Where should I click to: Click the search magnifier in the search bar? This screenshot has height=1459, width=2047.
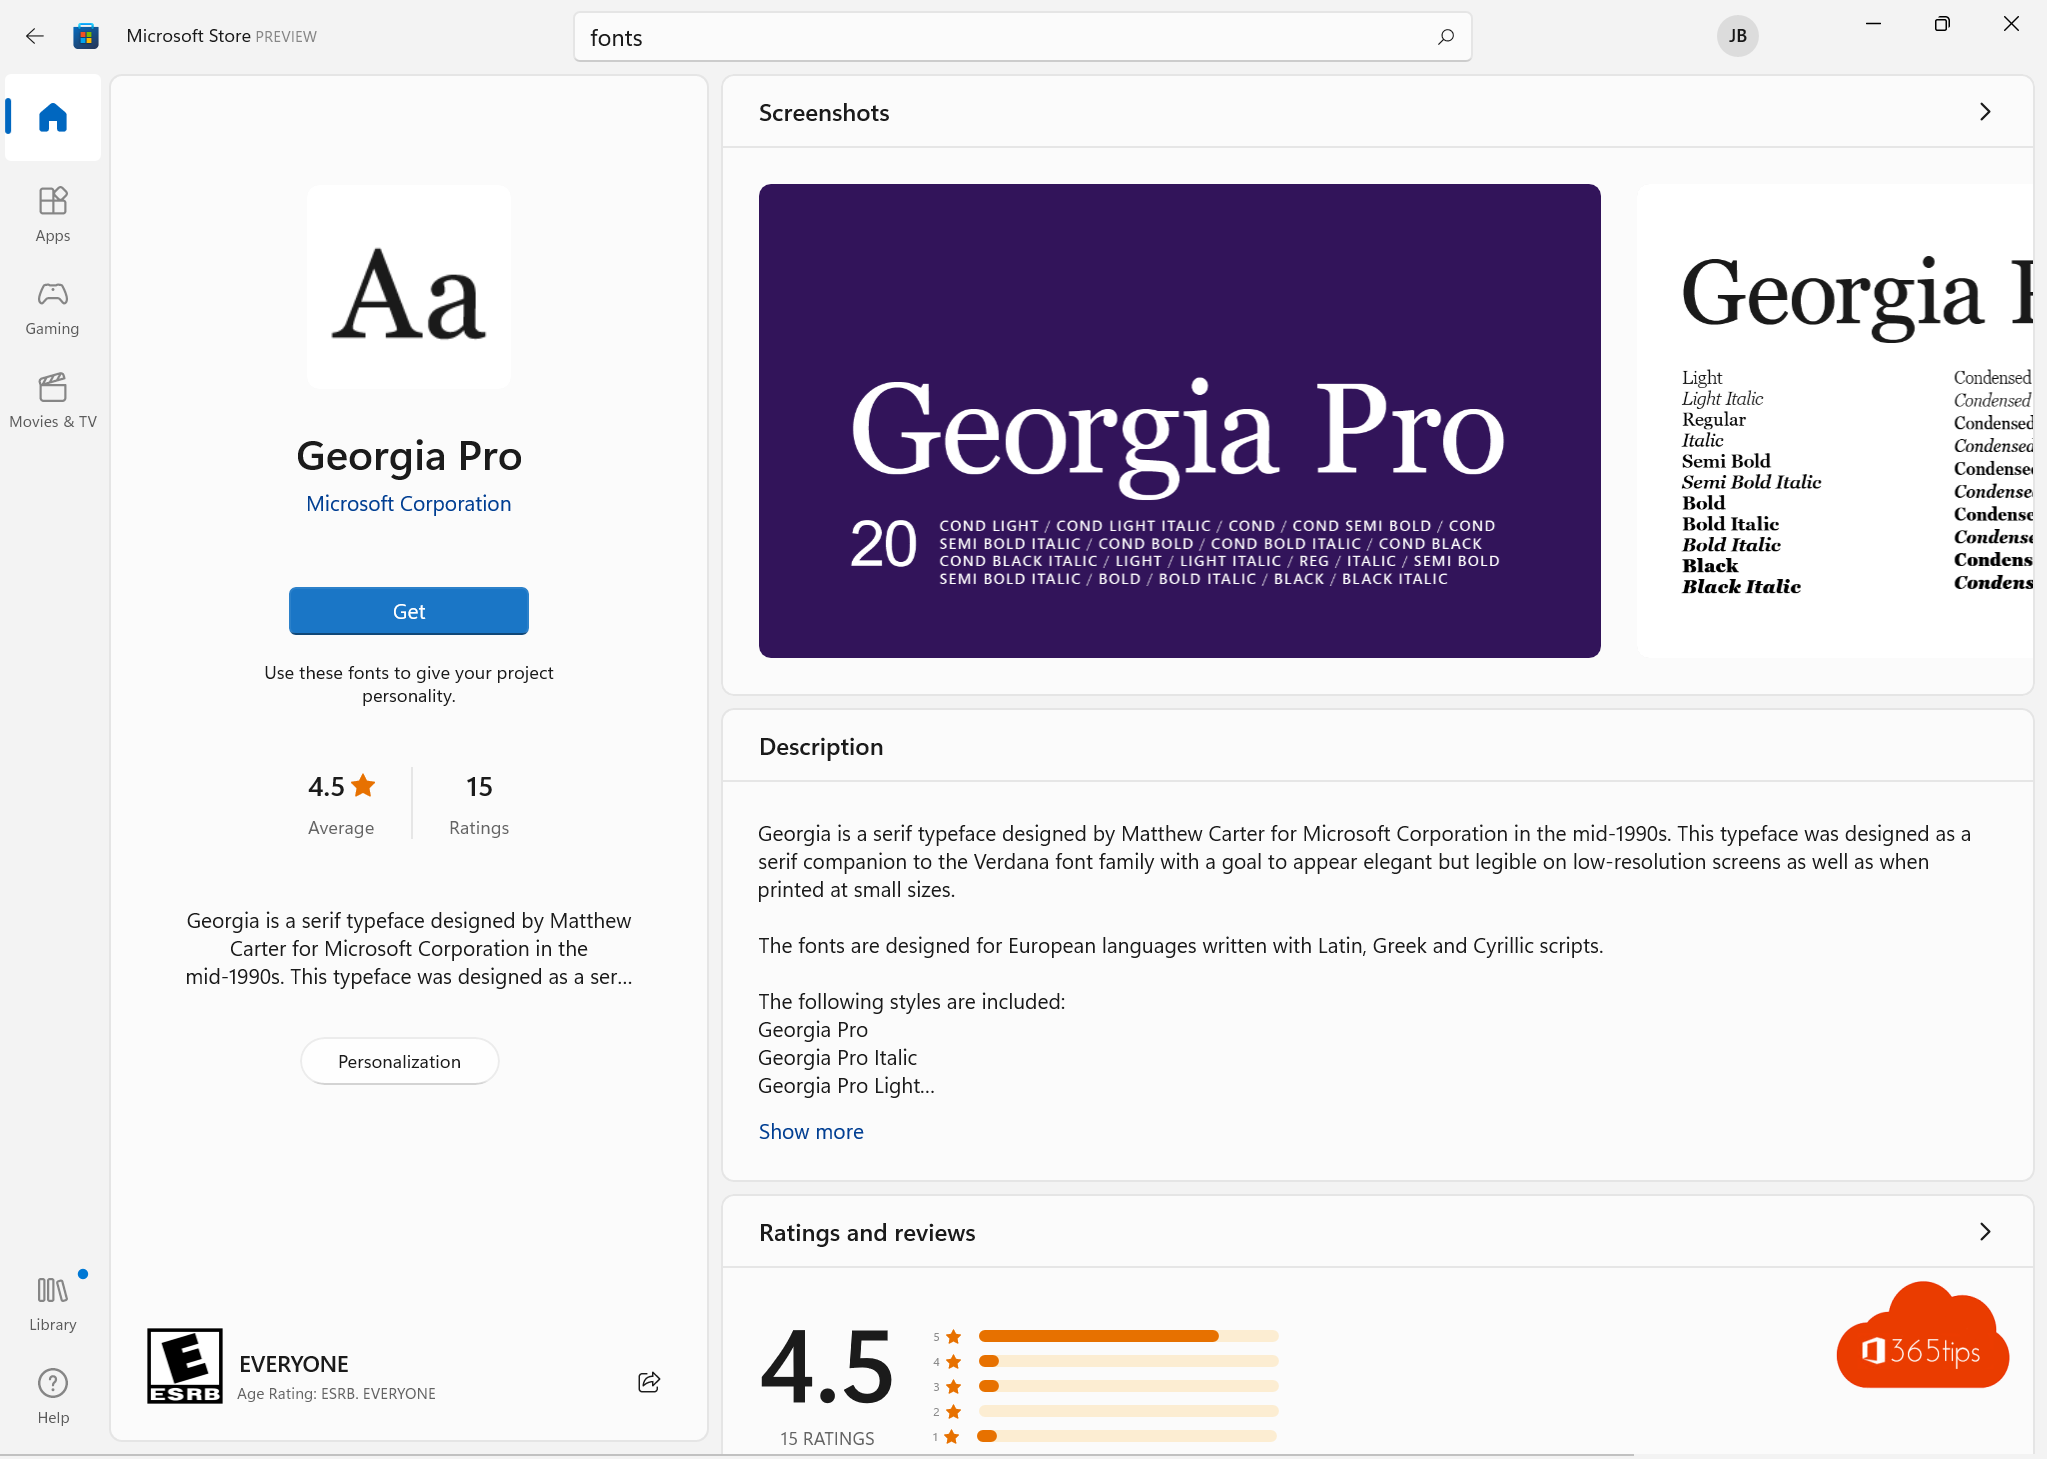(1445, 37)
